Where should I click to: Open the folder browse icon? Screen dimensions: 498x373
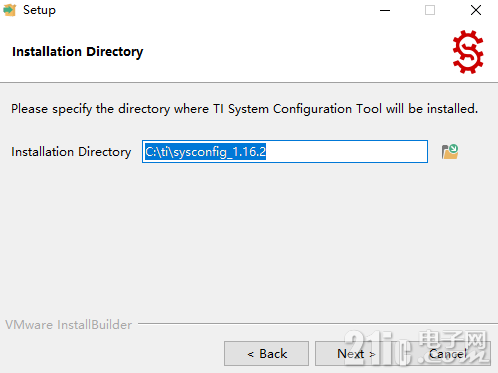pyautogui.click(x=450, y=152)
